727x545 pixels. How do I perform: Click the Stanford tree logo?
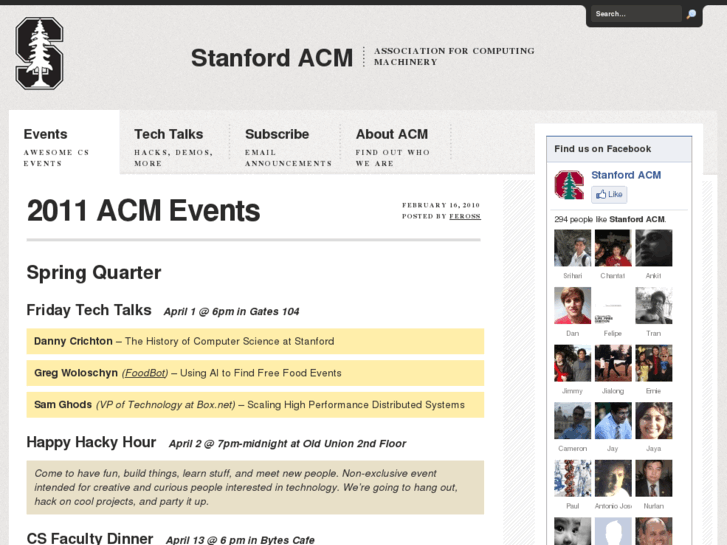tap(39, 54)
